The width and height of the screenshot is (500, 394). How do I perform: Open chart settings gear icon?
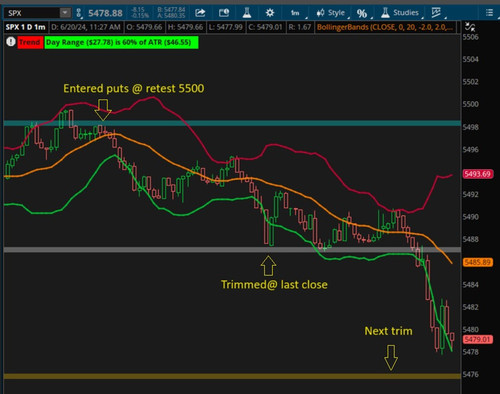click(270, 13)
